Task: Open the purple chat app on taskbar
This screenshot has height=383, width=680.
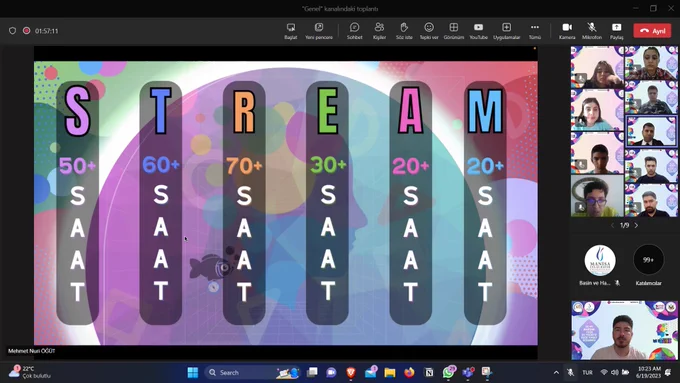Action: [x=331, y=372]
